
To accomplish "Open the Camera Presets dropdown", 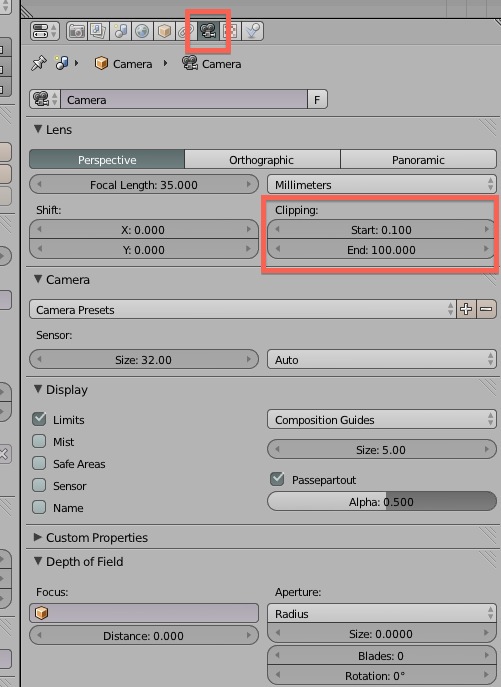I will point(243,309).
